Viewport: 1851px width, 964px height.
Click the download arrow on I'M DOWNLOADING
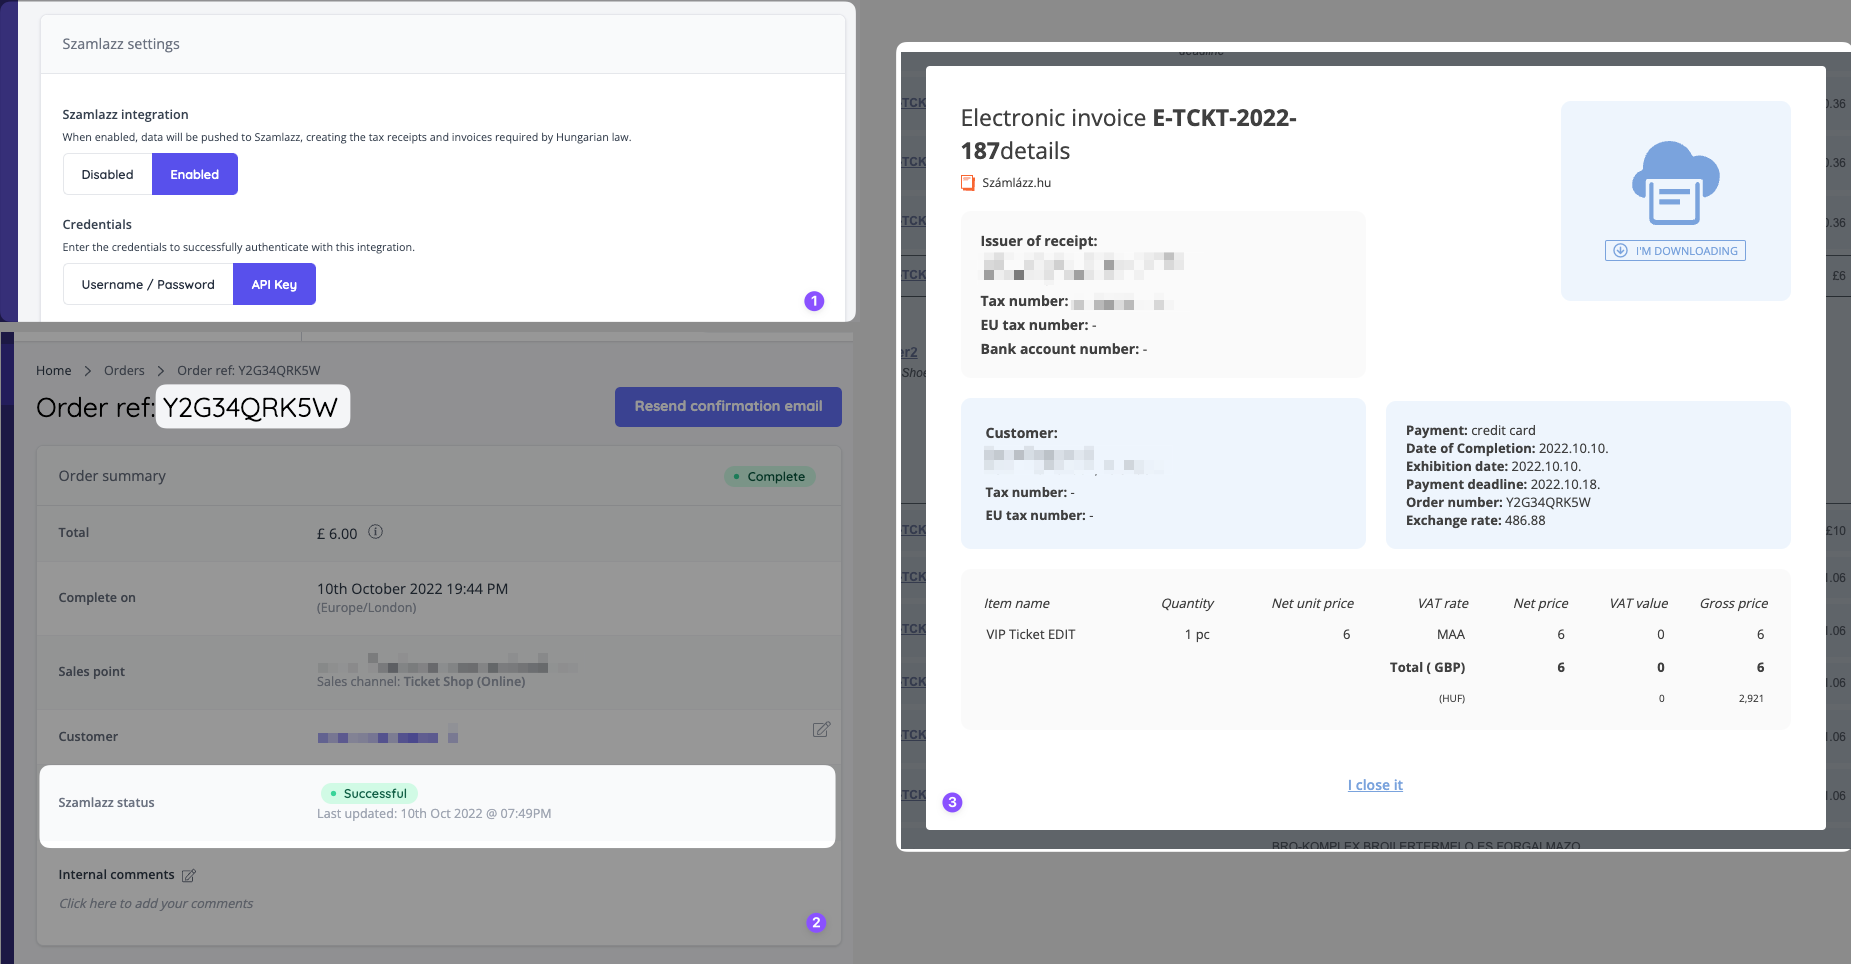point(1620,250)
